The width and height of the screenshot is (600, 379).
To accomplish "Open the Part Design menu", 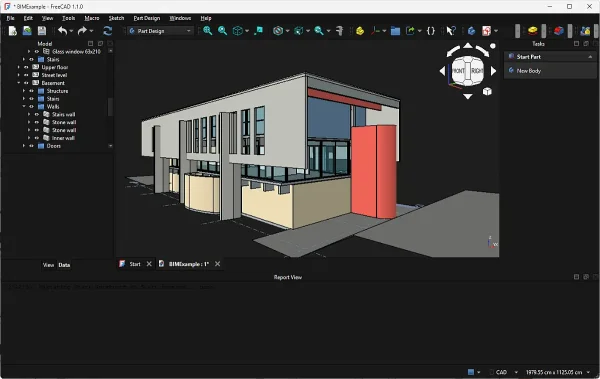I will click(x=147, y=18).
